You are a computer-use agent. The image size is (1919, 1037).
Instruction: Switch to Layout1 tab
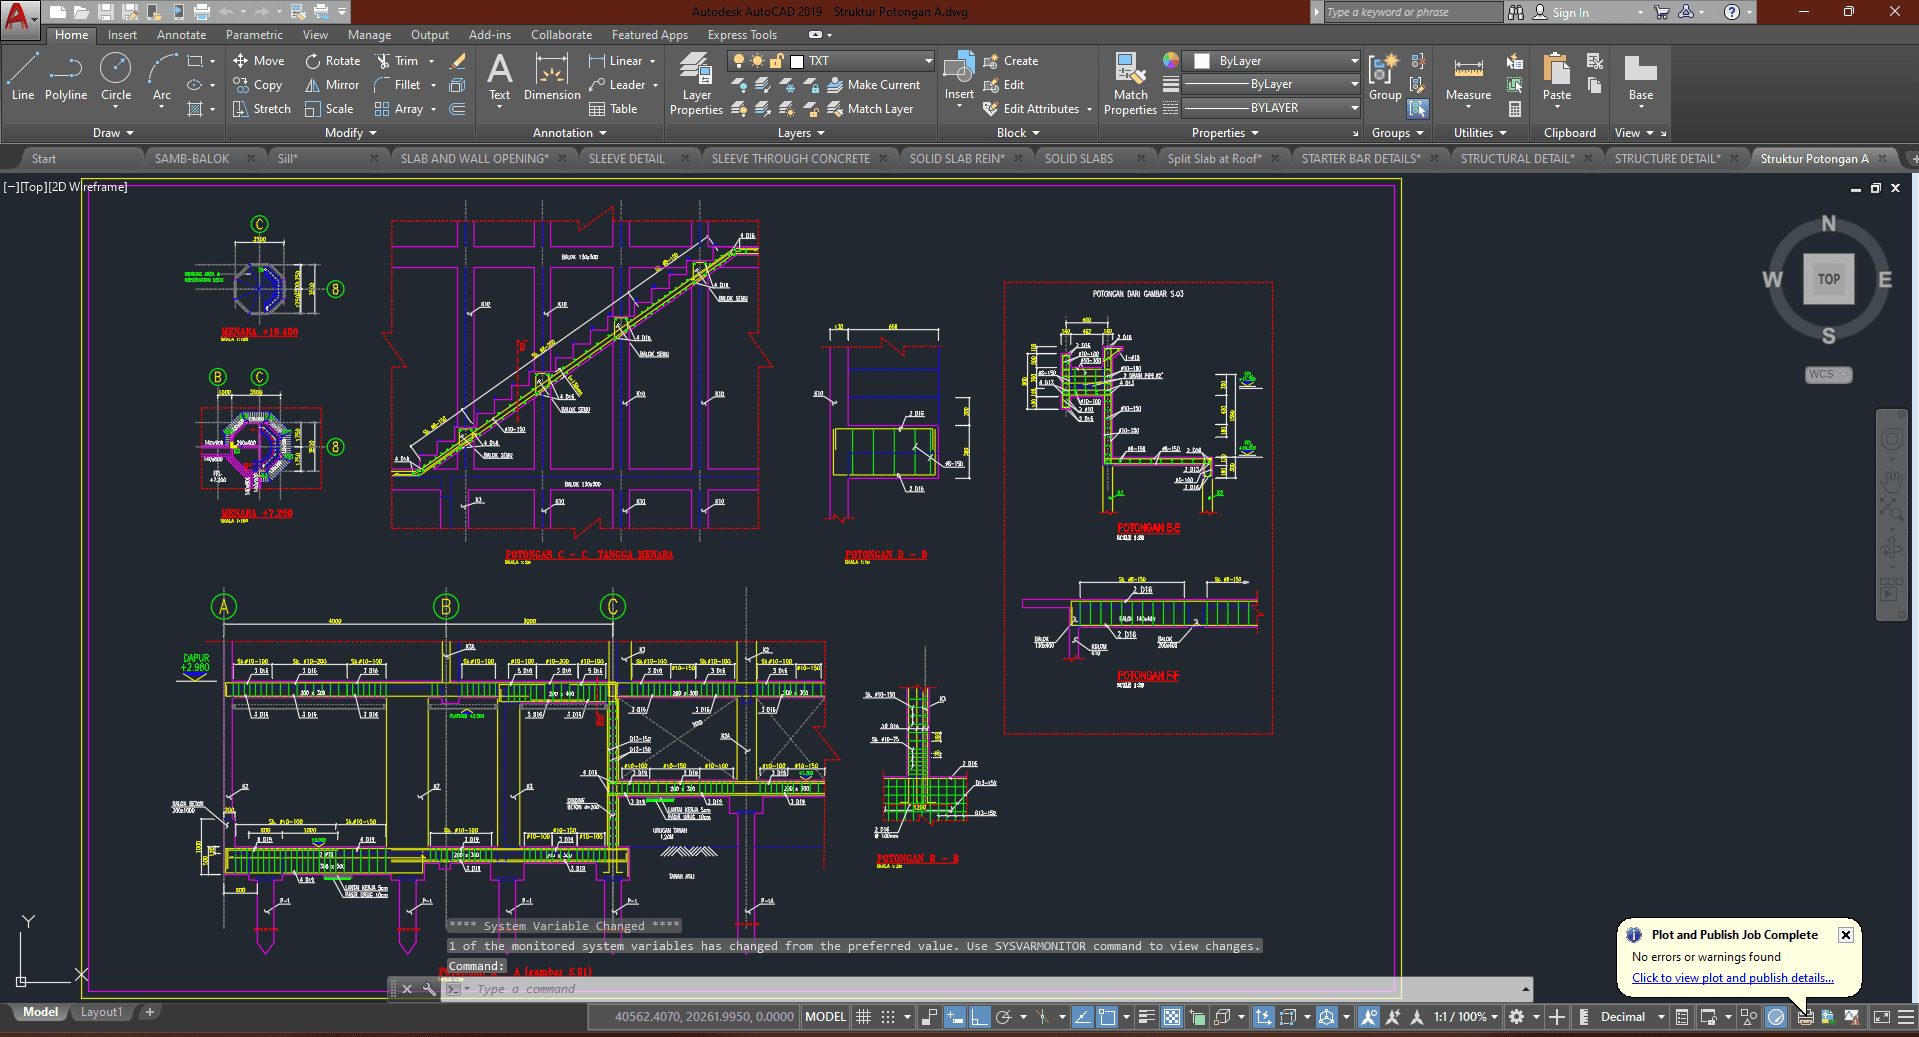(x=101, y=1012)
